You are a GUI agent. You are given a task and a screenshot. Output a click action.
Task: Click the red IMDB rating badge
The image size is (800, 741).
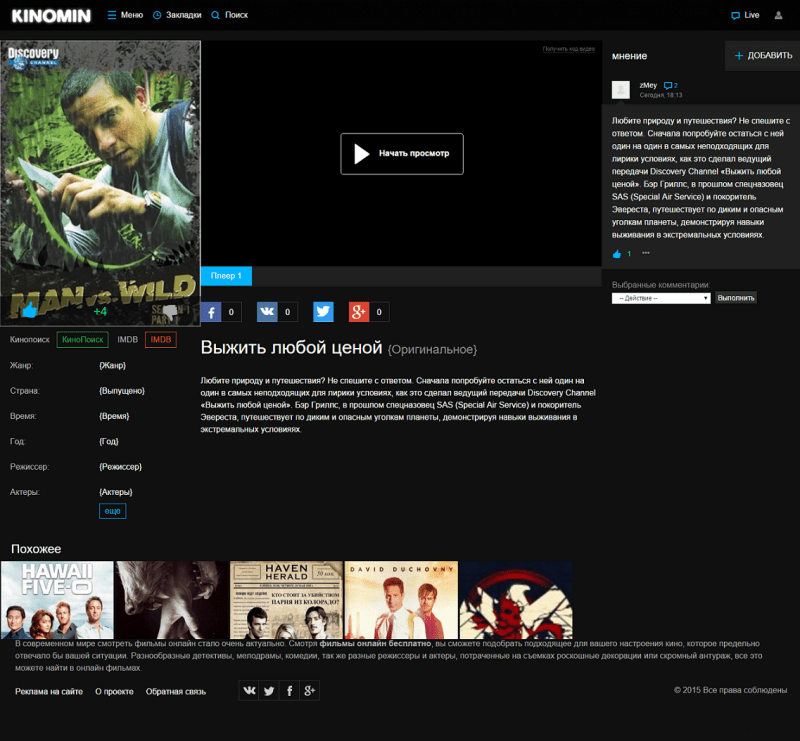161,339
